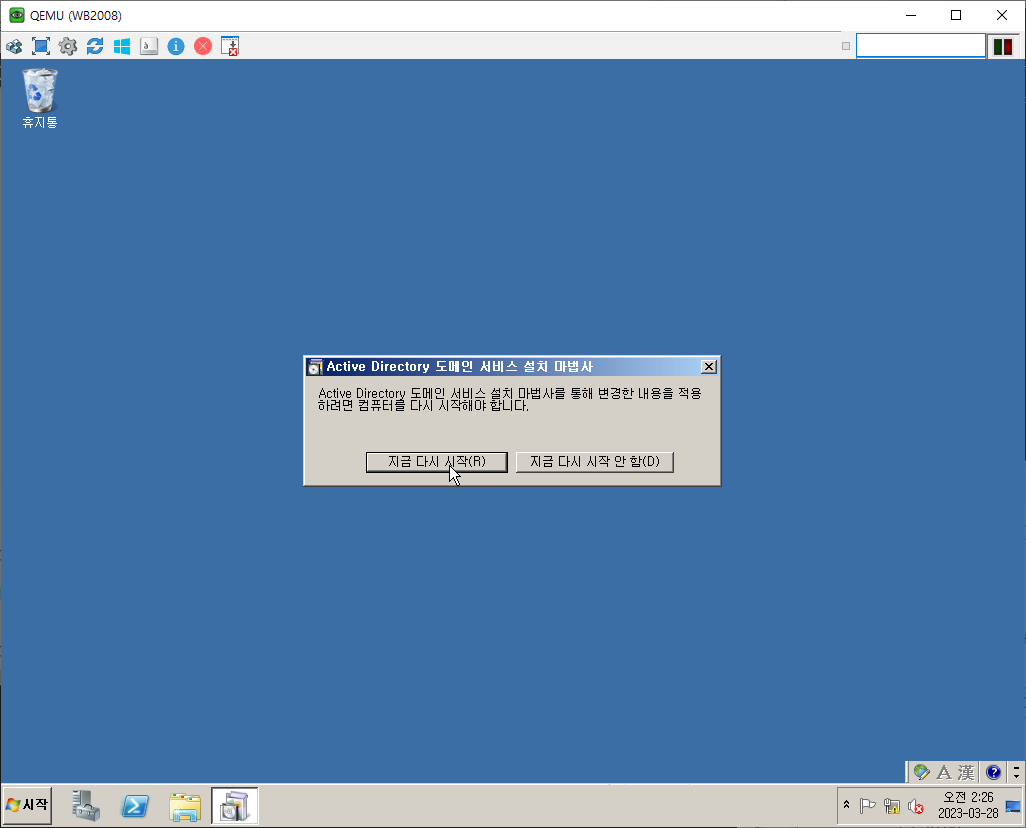
Task: Show the blue info icon
Action: click(176, 46)
